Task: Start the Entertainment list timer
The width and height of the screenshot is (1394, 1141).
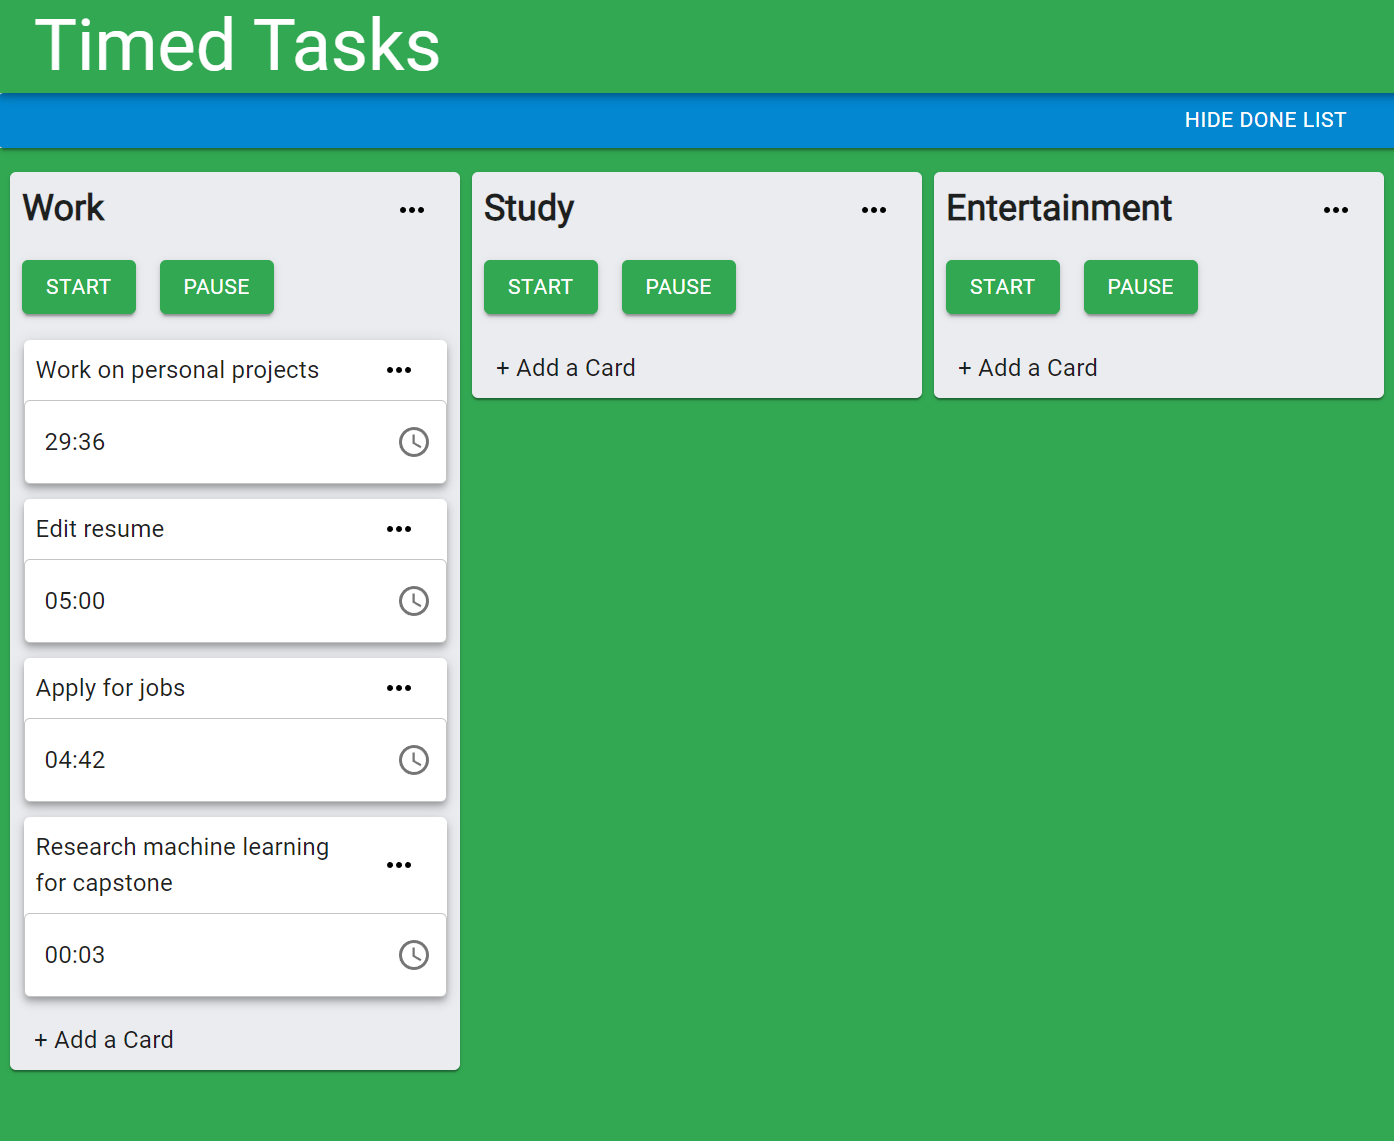Action: 1002,287
